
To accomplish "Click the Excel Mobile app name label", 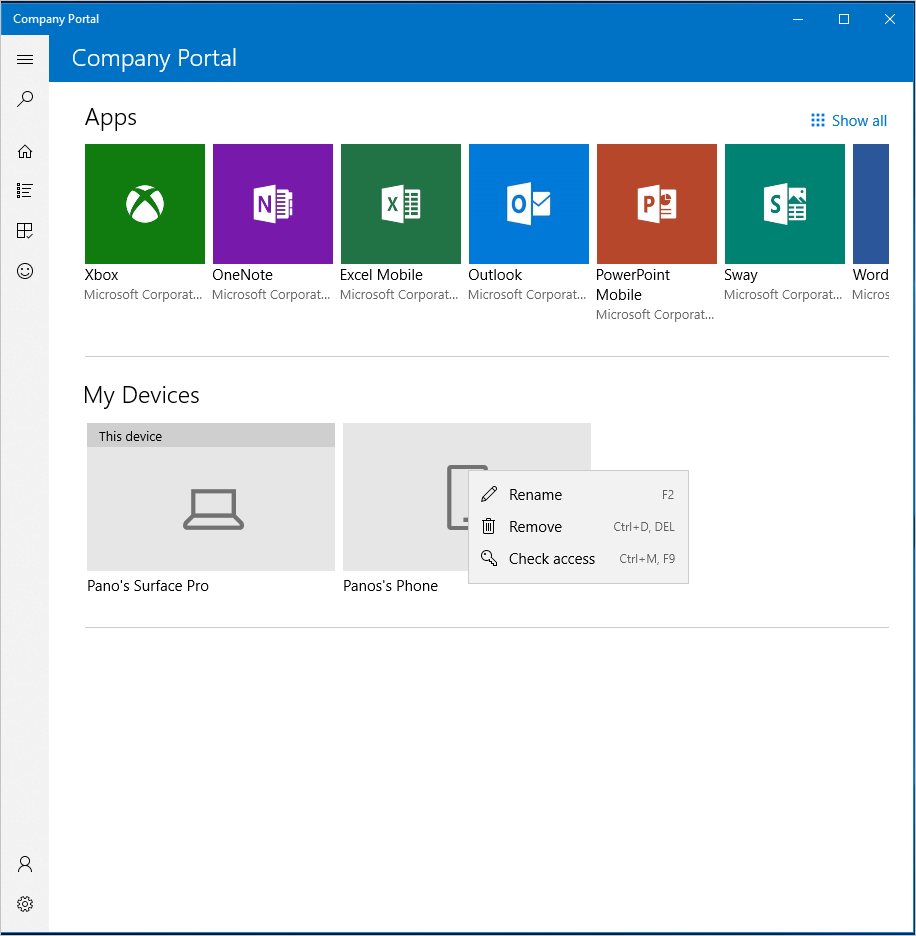I will tap(381, 275).
